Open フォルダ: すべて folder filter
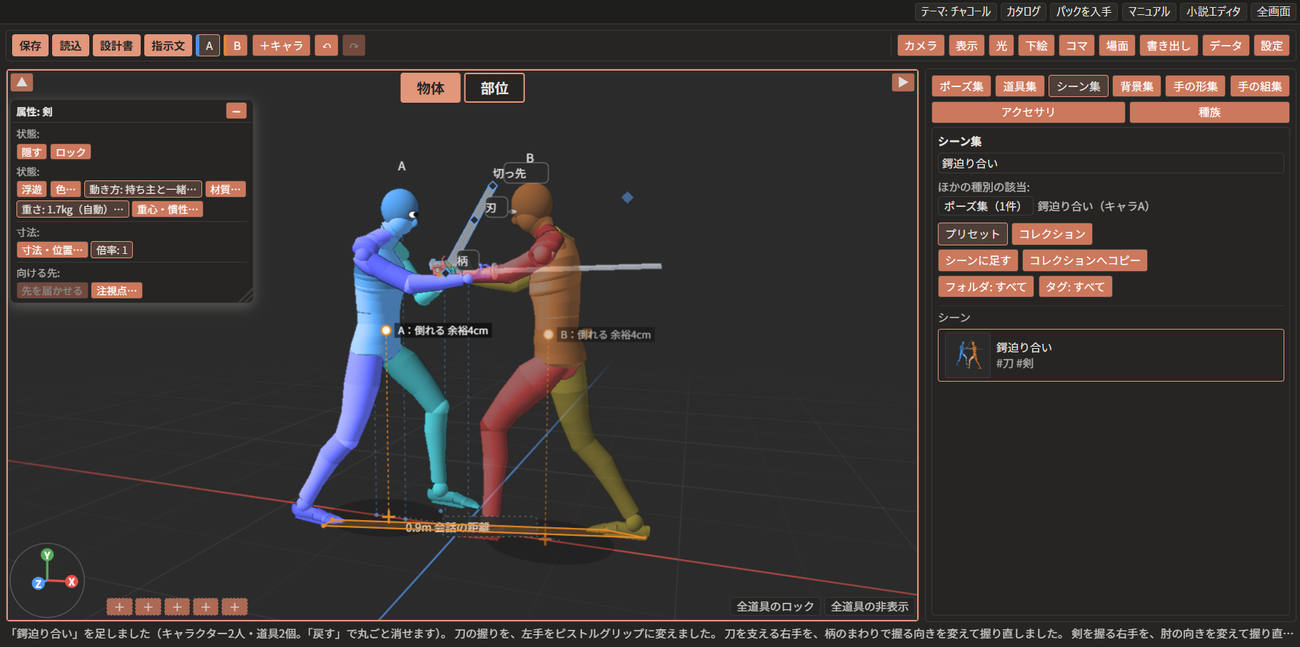The image size is (1300, 647). pyautogui.click(x=986, y=287)
